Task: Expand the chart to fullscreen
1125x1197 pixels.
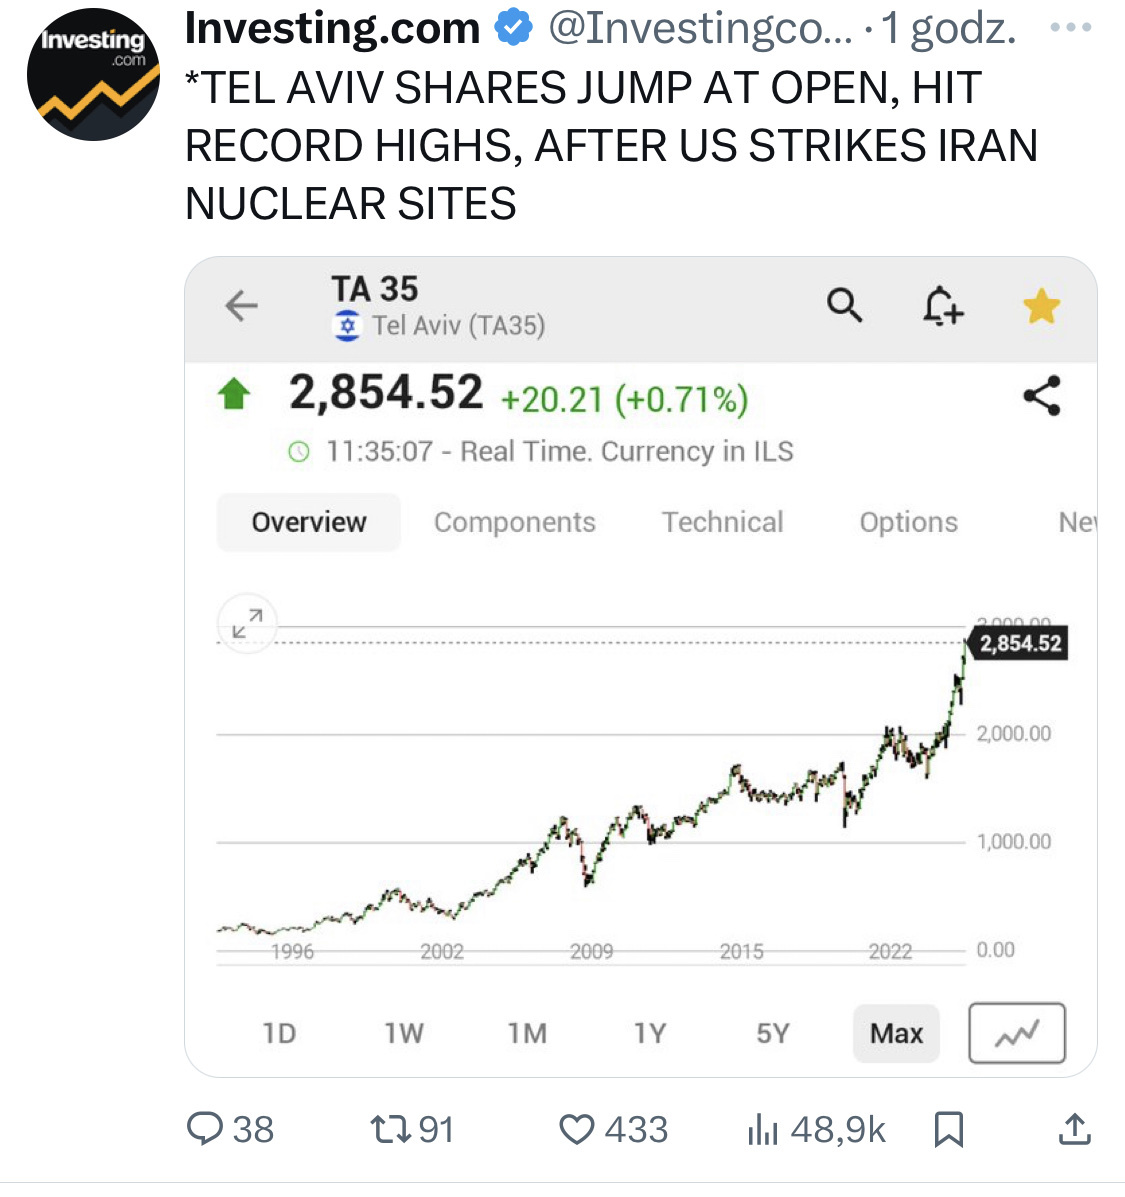Action: (246, 623)
